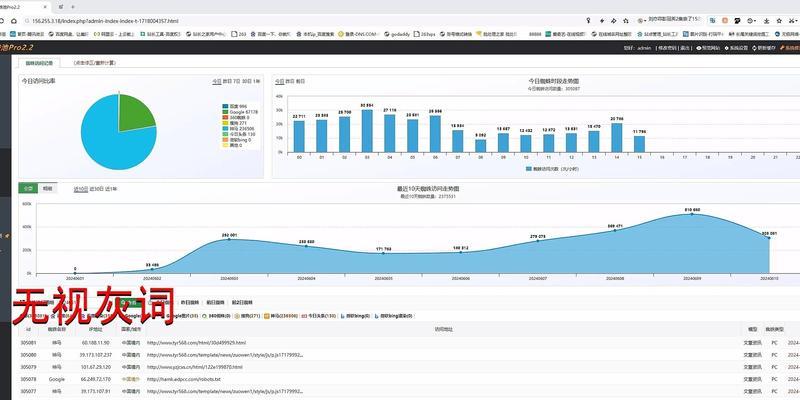The height and width of the screenshot is (400, 800).
Task: Click the 20240609 peak point 510 660
Action: point(692,214)
